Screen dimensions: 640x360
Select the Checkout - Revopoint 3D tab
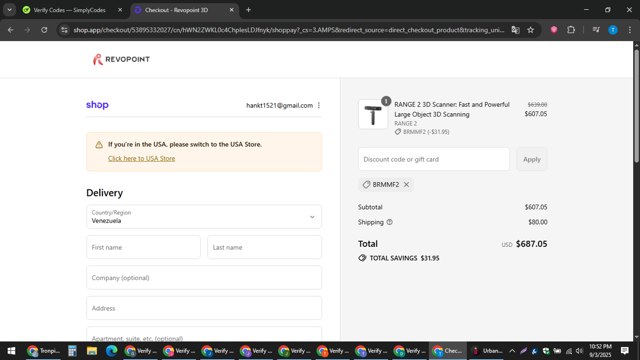(177, 10)
